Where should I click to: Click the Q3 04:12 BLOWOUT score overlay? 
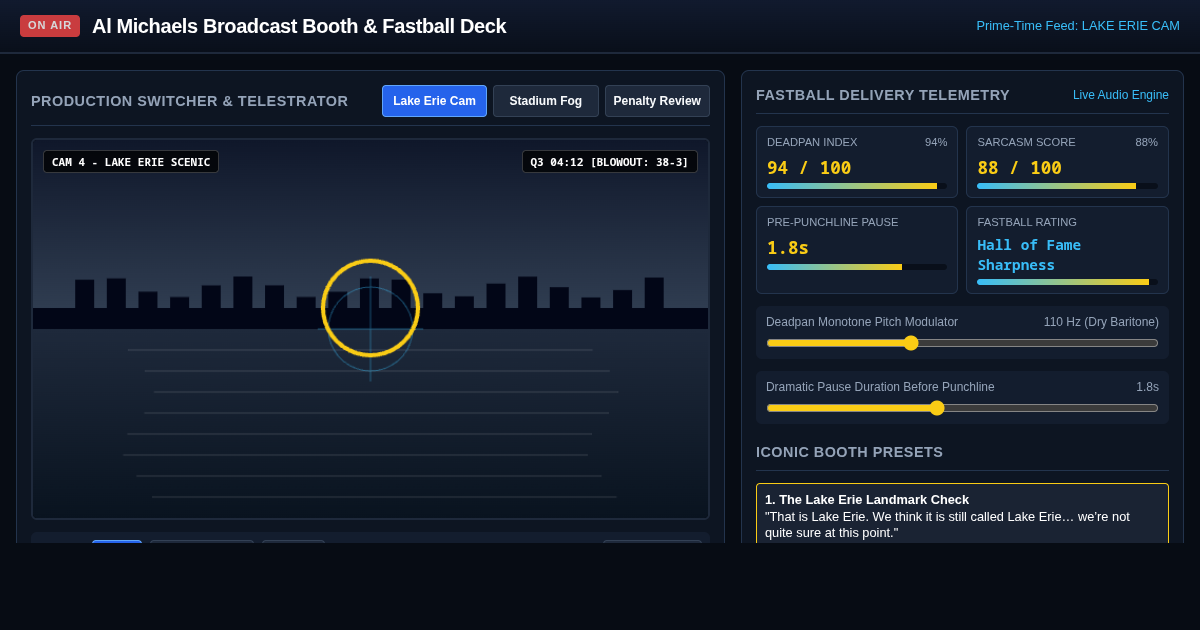click(610, 162)
